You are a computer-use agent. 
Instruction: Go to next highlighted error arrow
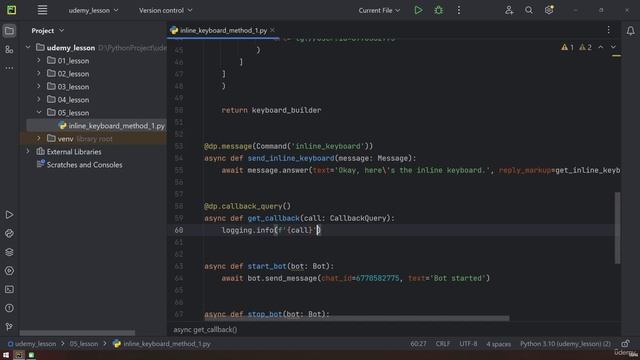613,47
